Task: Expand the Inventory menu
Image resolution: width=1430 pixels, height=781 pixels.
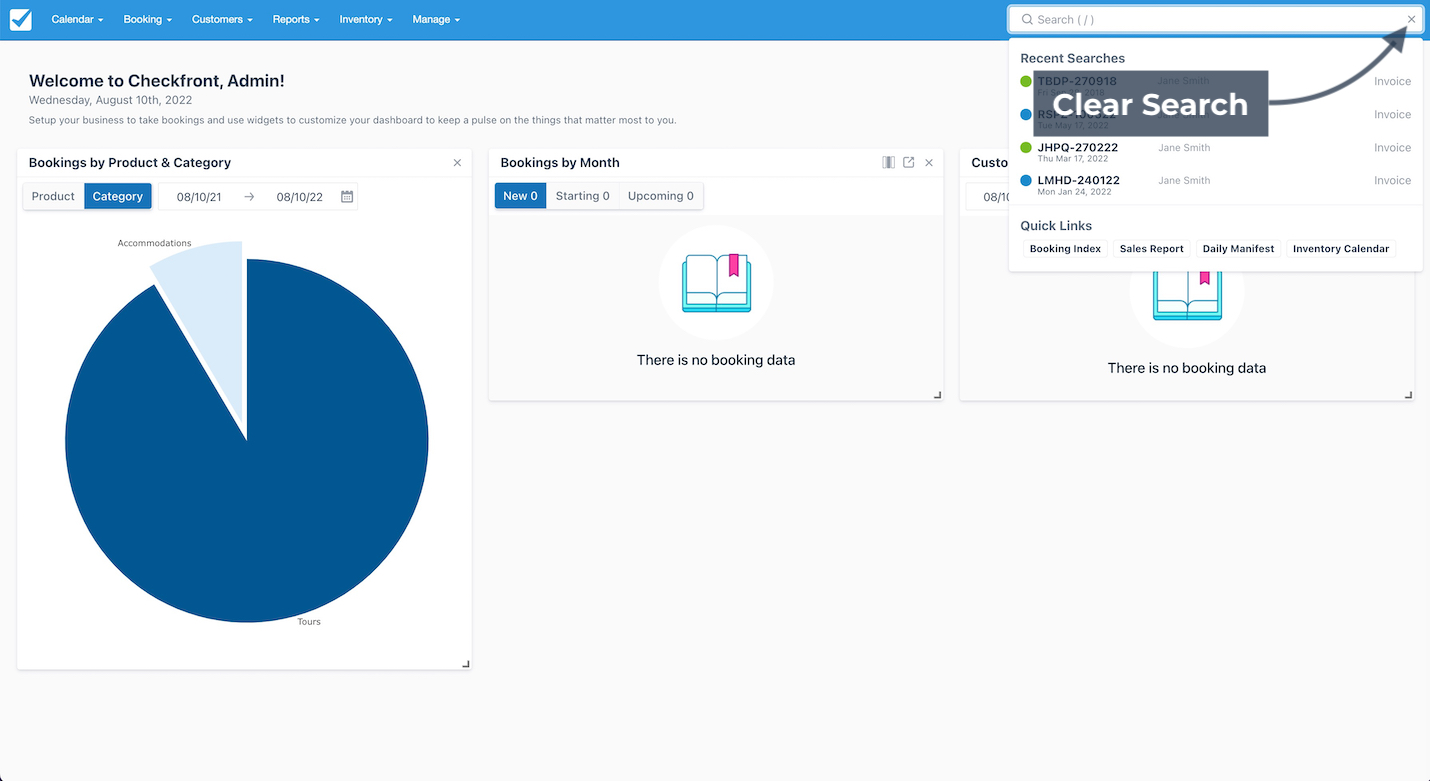Action: click(365, 19)
